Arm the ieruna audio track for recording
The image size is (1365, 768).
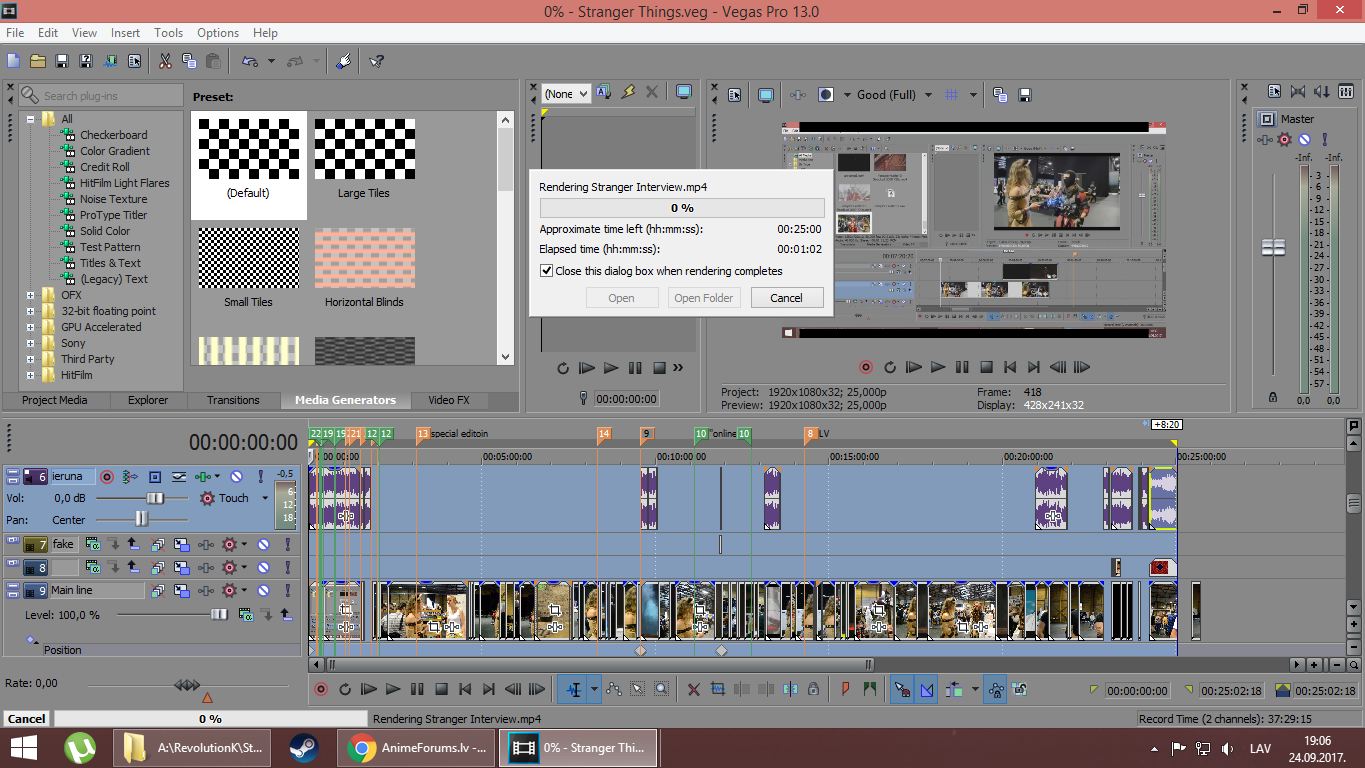(x=107, y=477)
